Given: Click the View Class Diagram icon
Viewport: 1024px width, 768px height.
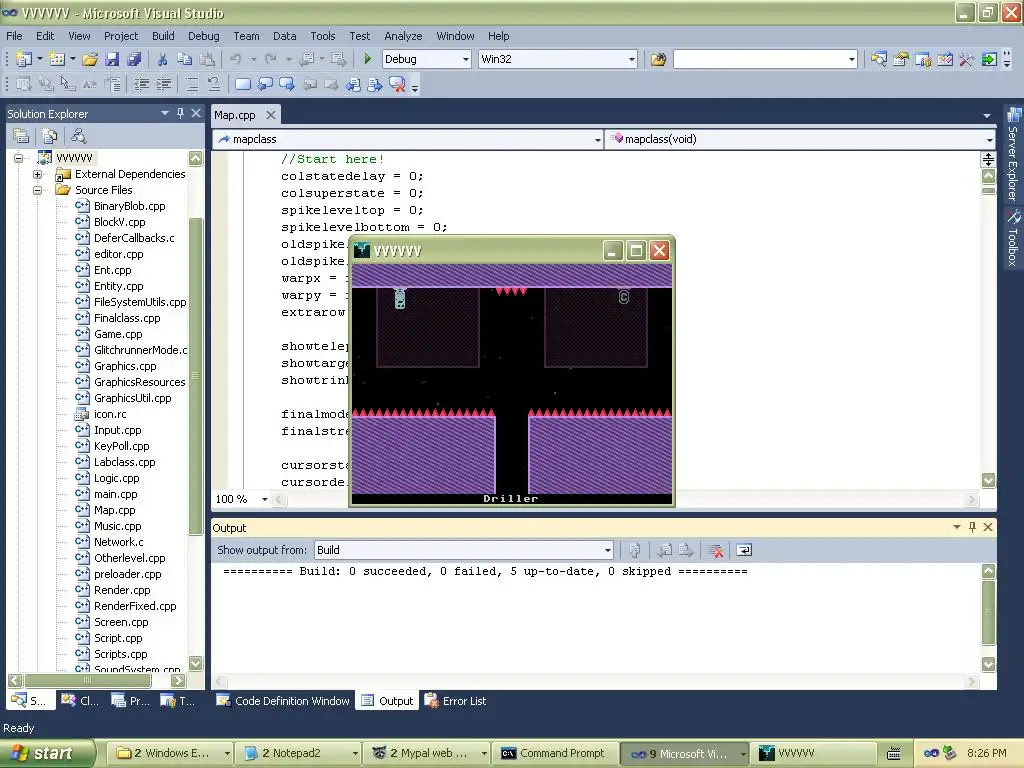Looking at the screenshot, I should [78, 136].
